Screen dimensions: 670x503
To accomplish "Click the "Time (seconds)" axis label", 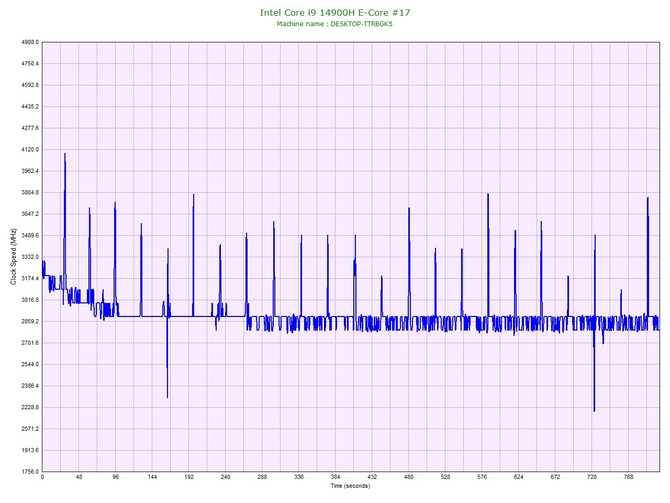I will pyautogui.click(x=350, y=486).
